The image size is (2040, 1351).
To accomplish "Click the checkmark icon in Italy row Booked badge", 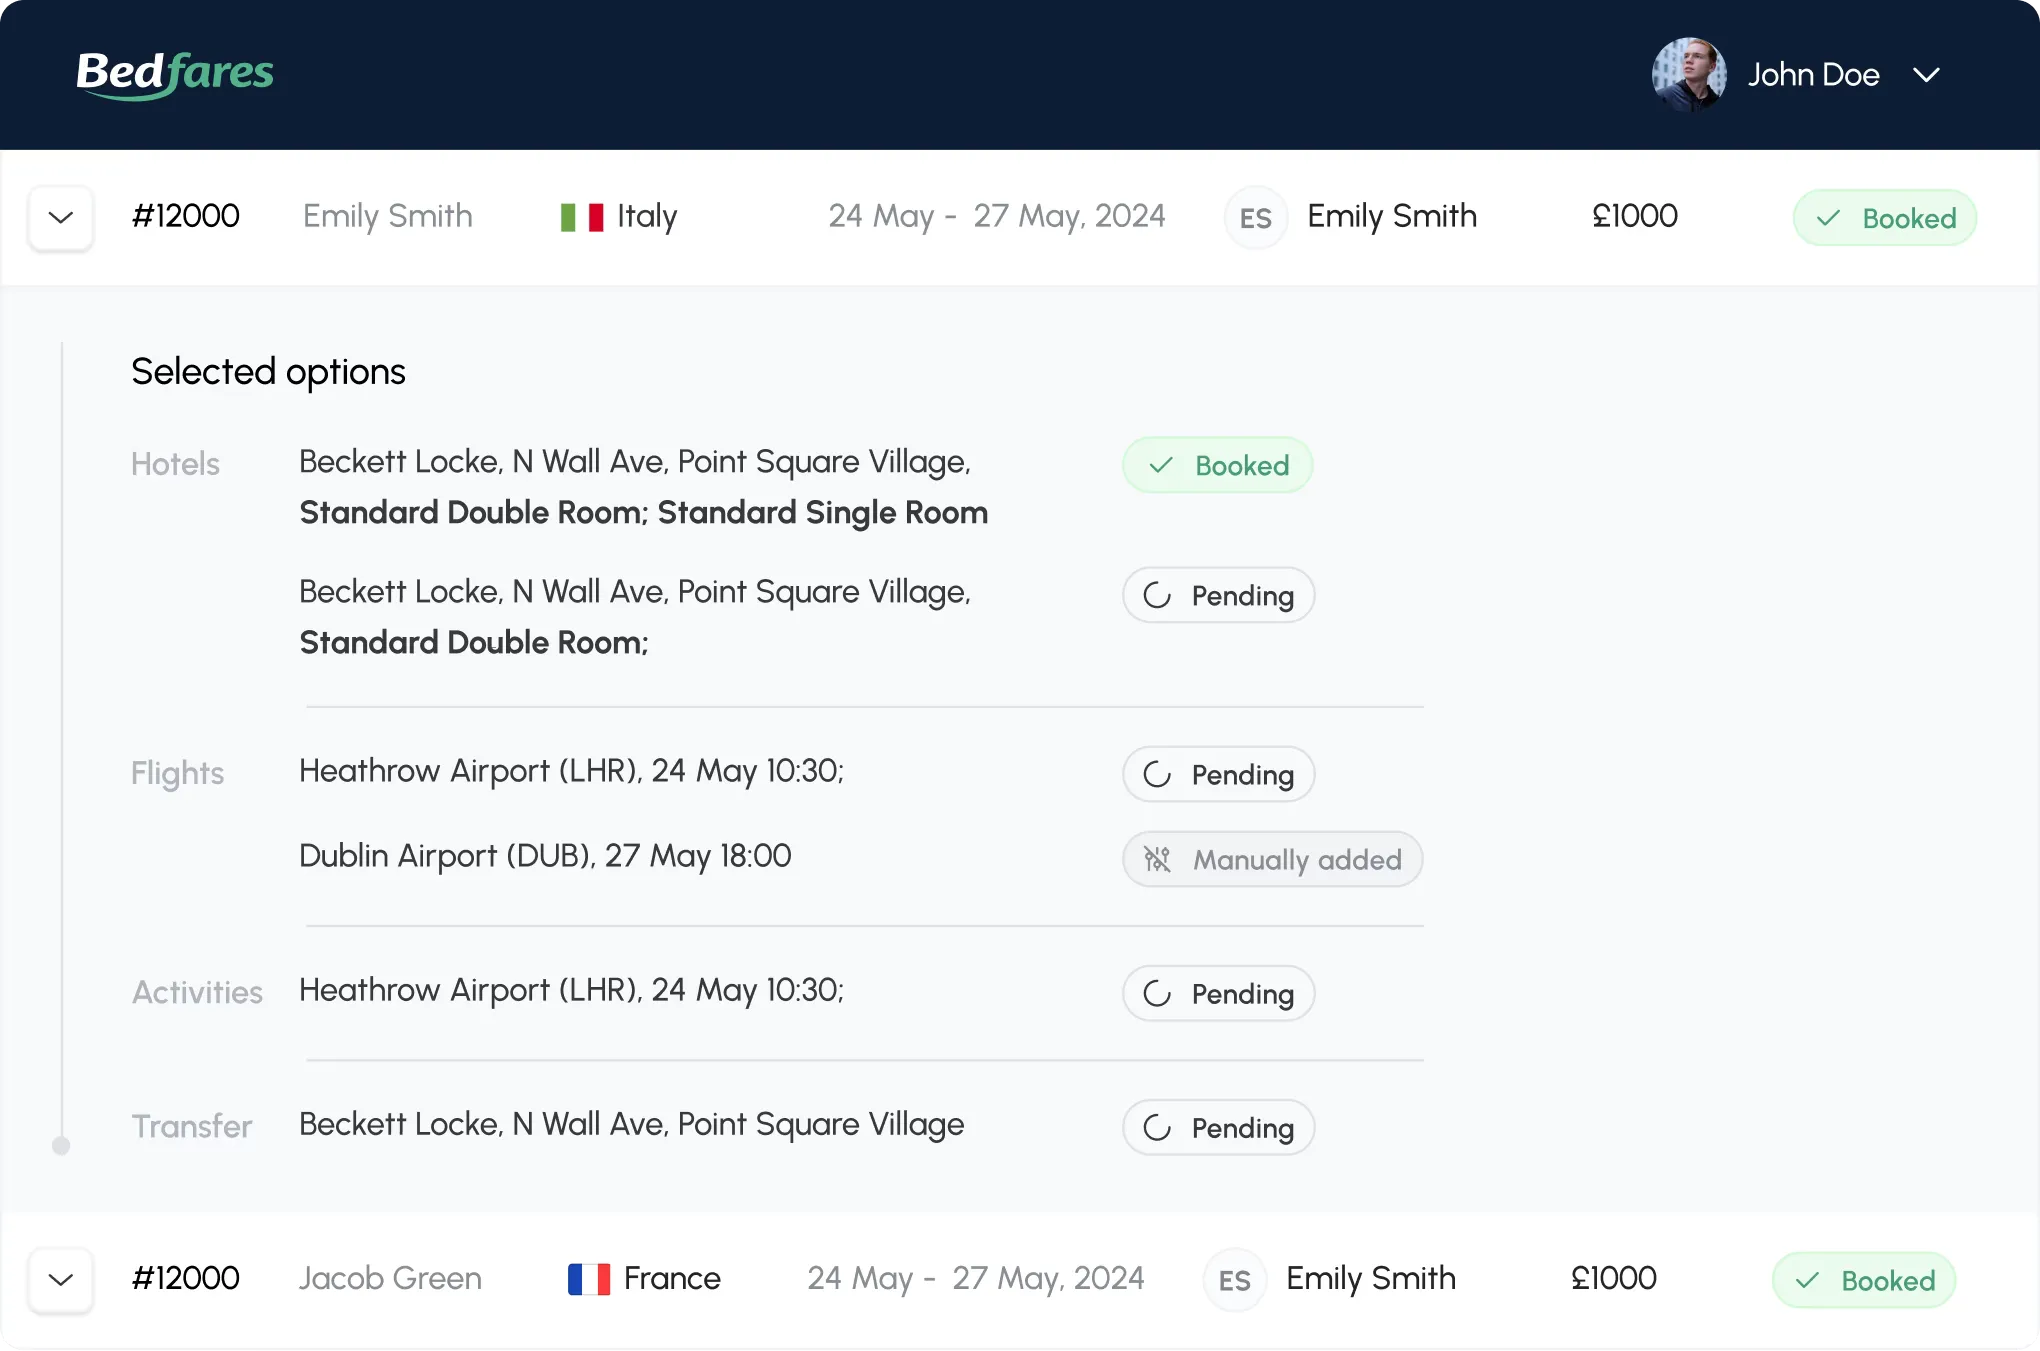I will pyautogui.click(x=1828, y=218).
